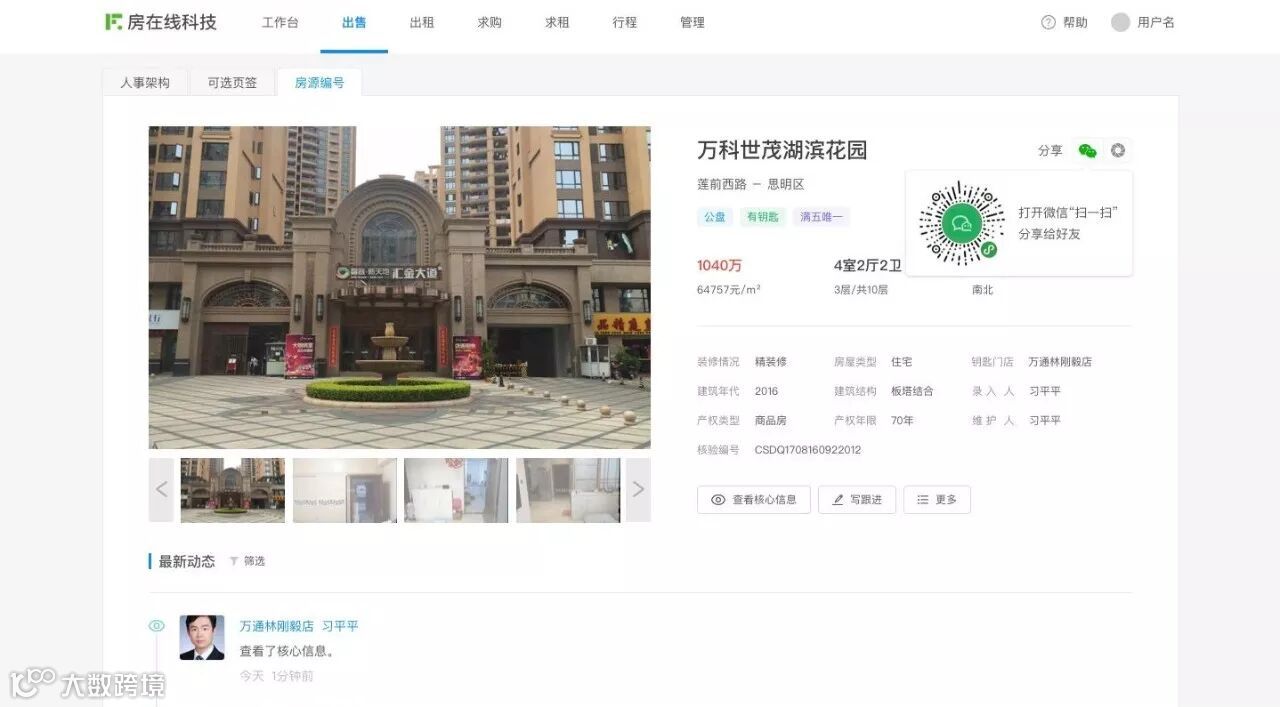Image resolution: width=1280 pixels, height=707 pixels.
Task: Go to 出租 section
Action: tap(422, 22)
